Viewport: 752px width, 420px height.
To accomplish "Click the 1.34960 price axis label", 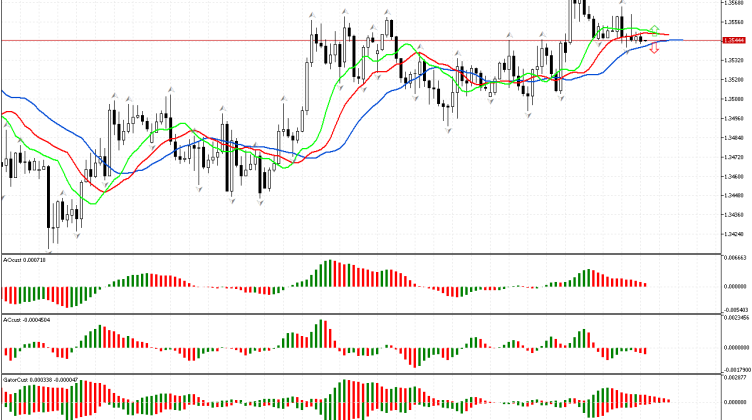I will coord(735,118).
